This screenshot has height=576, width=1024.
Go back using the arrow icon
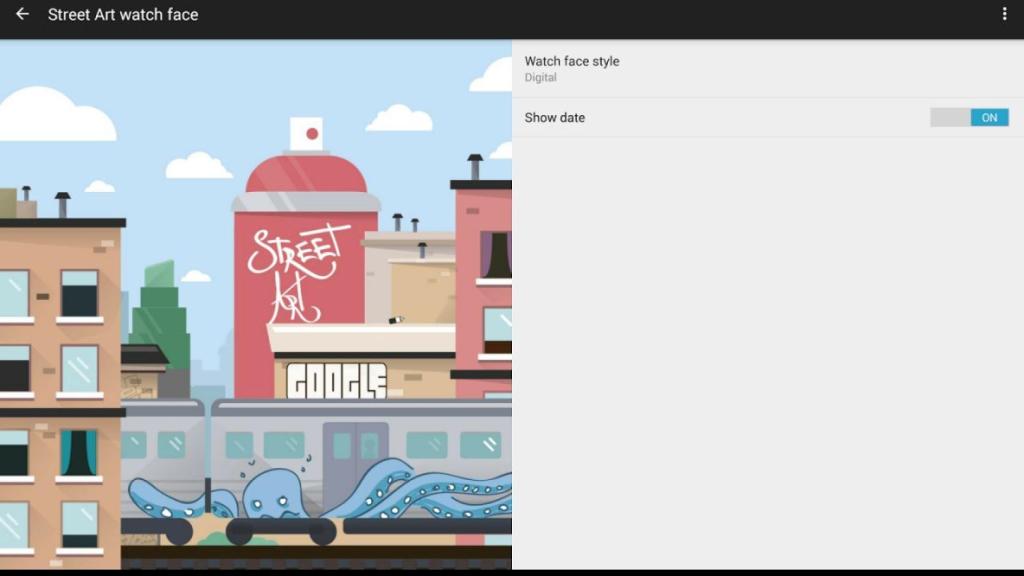point(22,14)
